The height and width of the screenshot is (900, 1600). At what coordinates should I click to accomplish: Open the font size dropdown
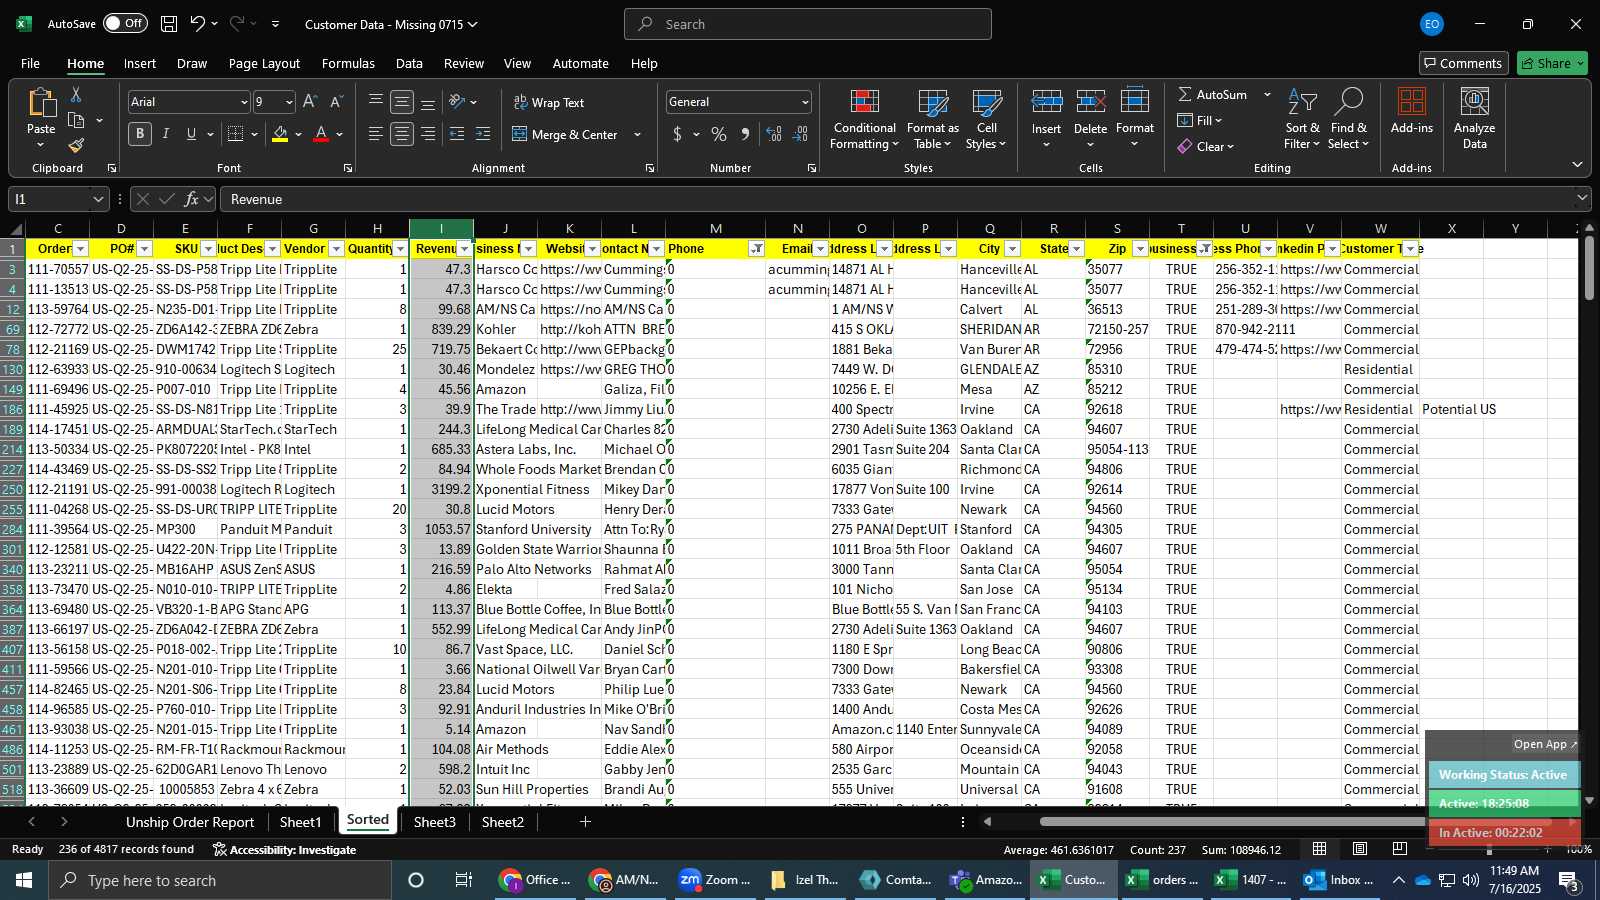[289, 102]
